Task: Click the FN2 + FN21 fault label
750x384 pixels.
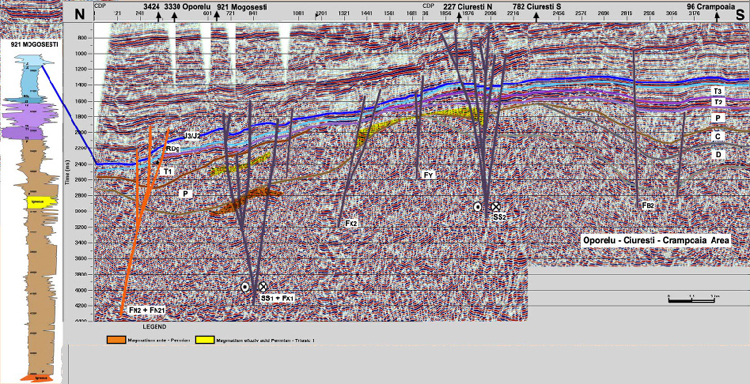Action: 143,310
